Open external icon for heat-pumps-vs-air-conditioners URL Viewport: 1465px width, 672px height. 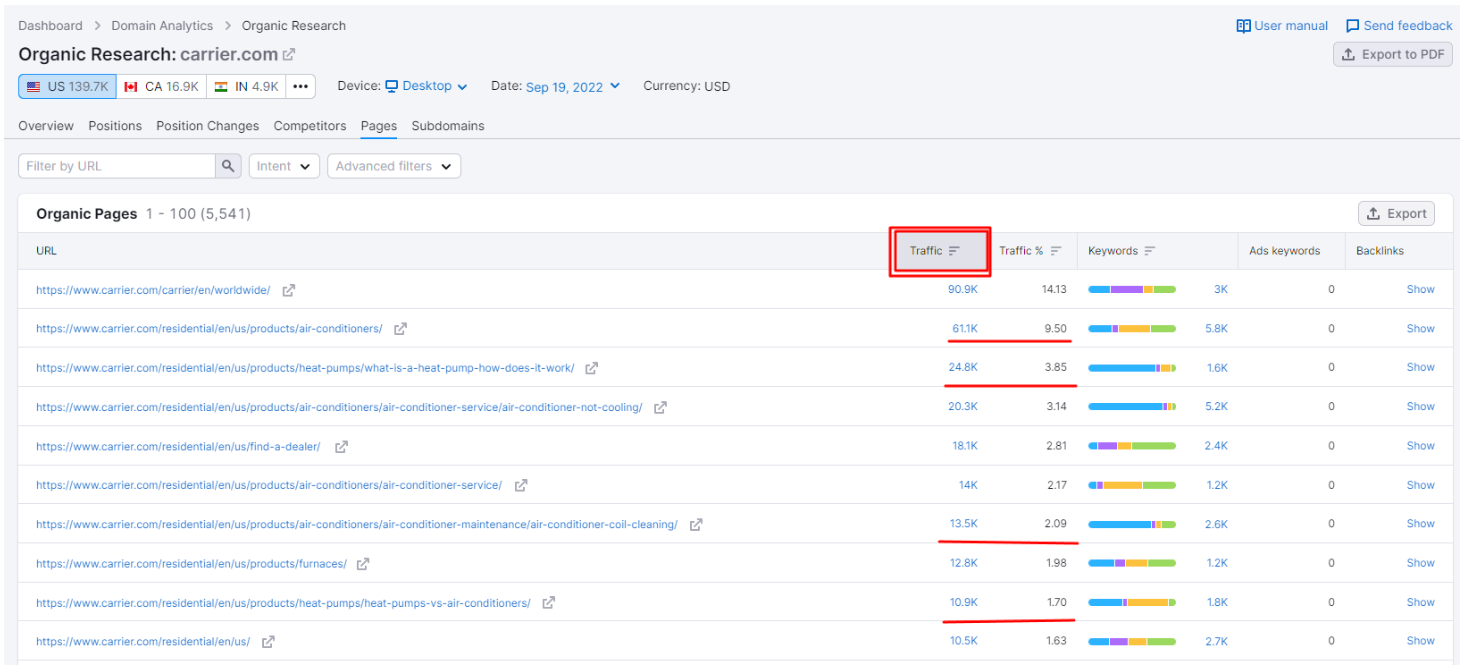[x=548, y=603]
